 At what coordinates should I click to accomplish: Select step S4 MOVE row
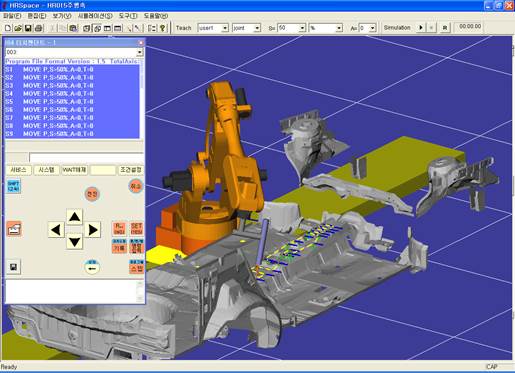[x=72, y=93]
